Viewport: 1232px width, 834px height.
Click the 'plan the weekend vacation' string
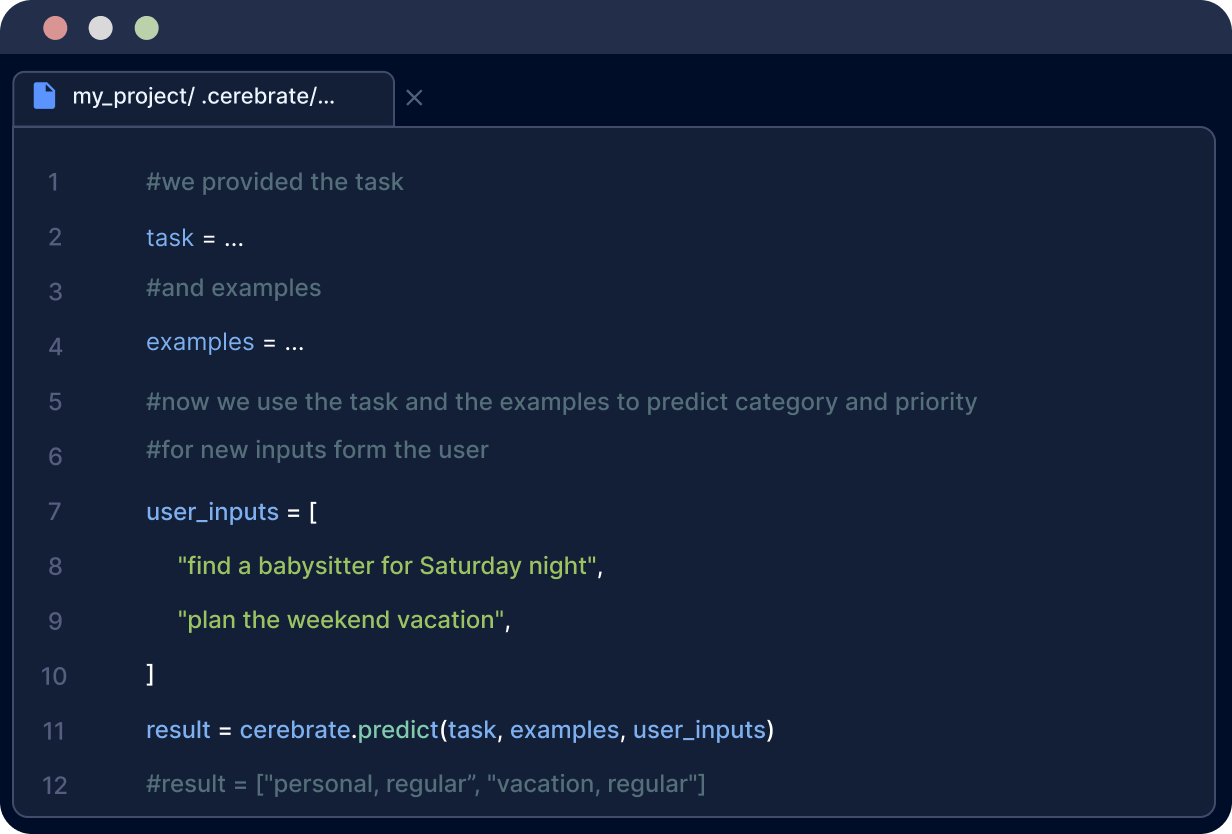(x=341, y=620)
